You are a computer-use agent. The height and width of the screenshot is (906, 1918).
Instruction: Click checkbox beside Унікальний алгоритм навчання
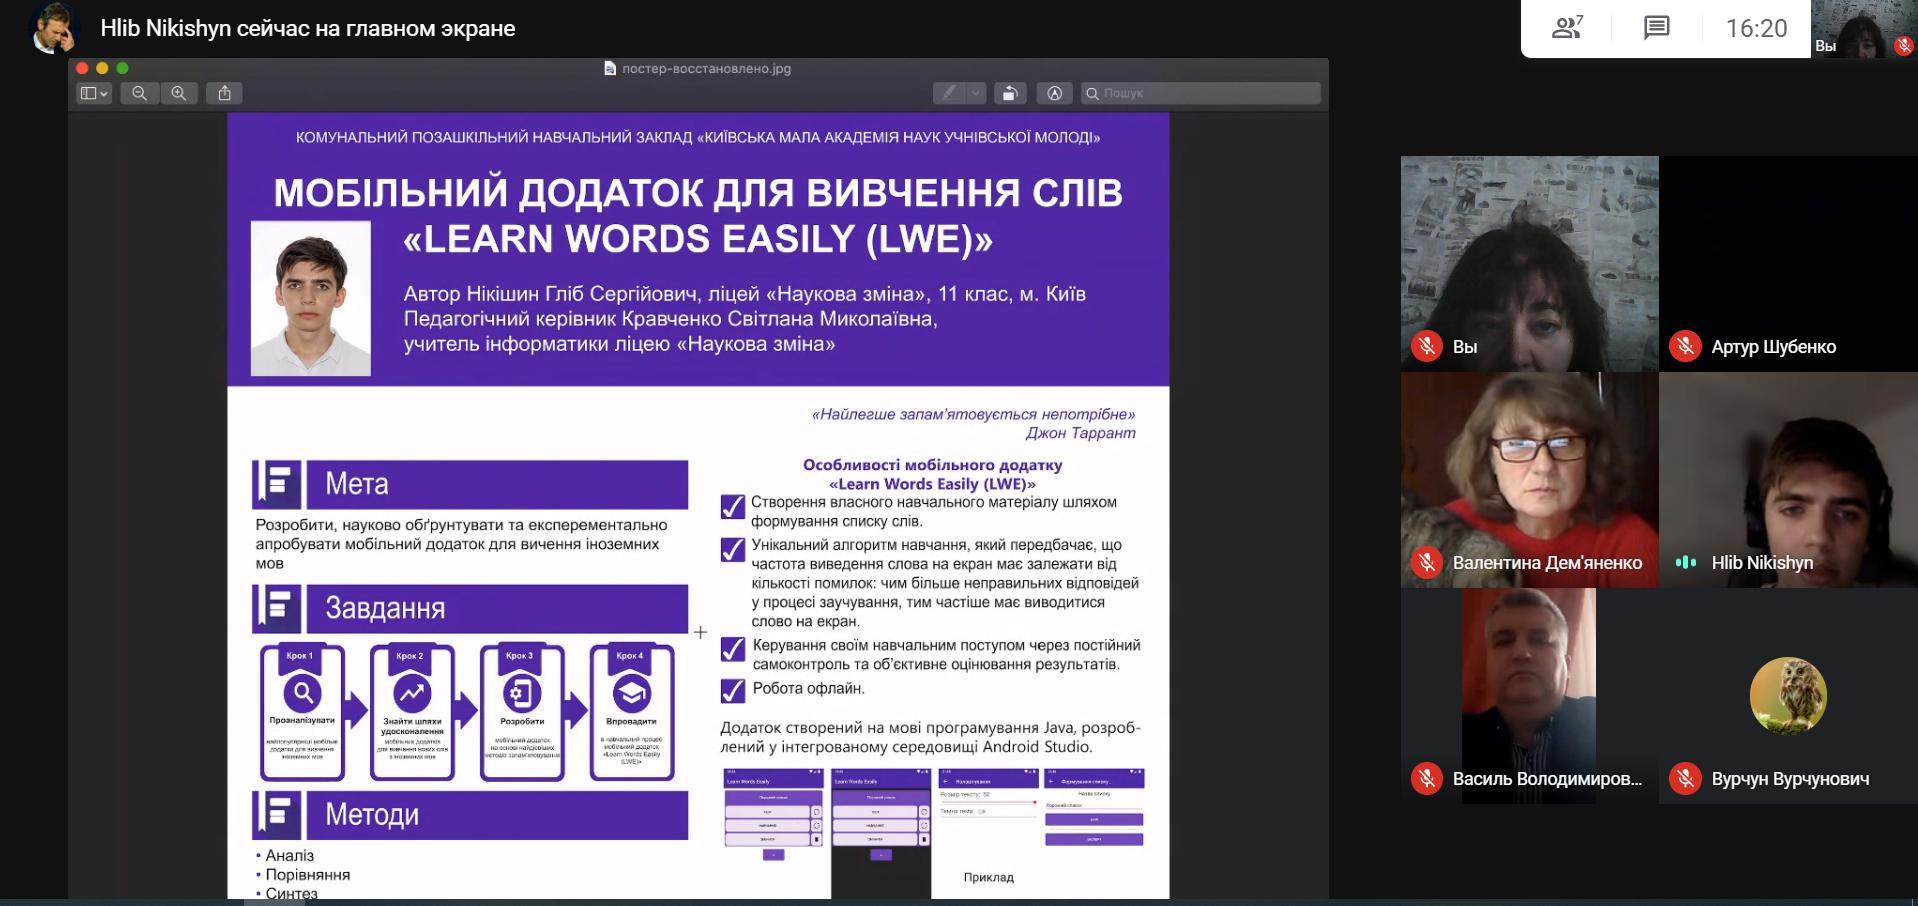[x=733, y=549]
